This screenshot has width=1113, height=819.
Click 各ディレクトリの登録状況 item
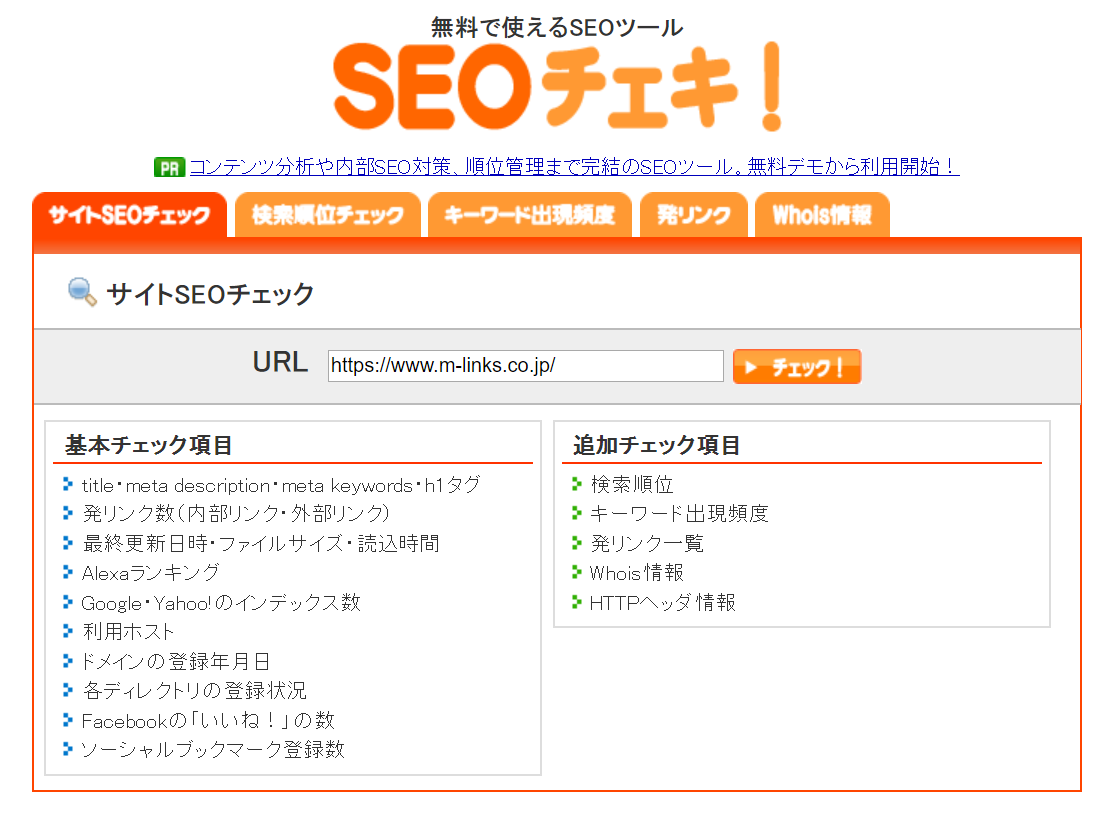pyautogui.click(x=194, y=691)
